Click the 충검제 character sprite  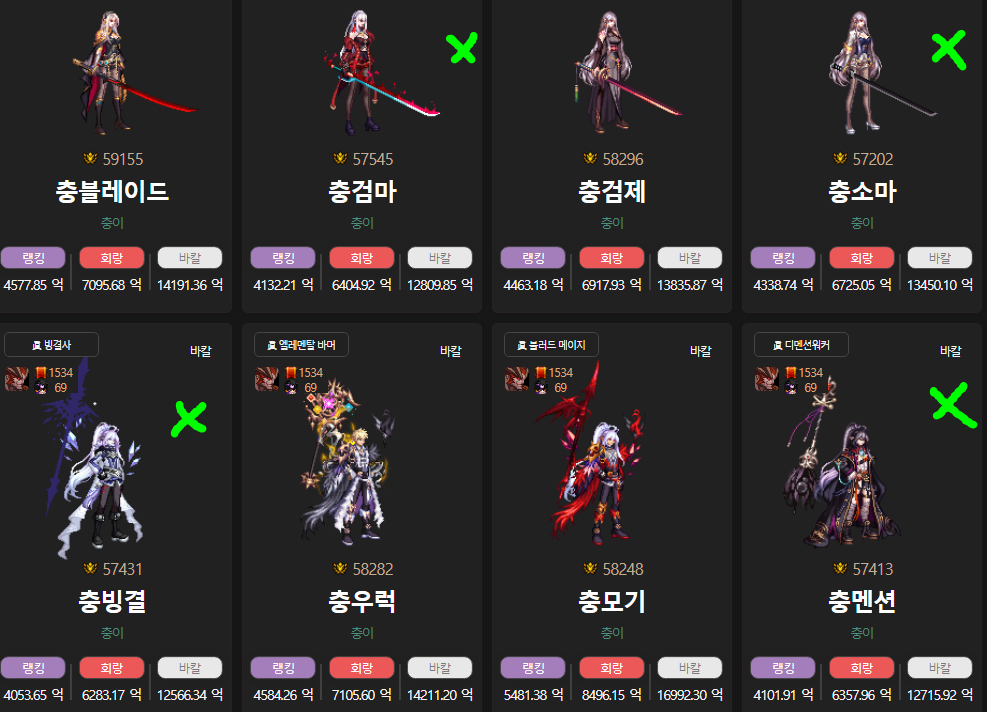pos(623,71)
